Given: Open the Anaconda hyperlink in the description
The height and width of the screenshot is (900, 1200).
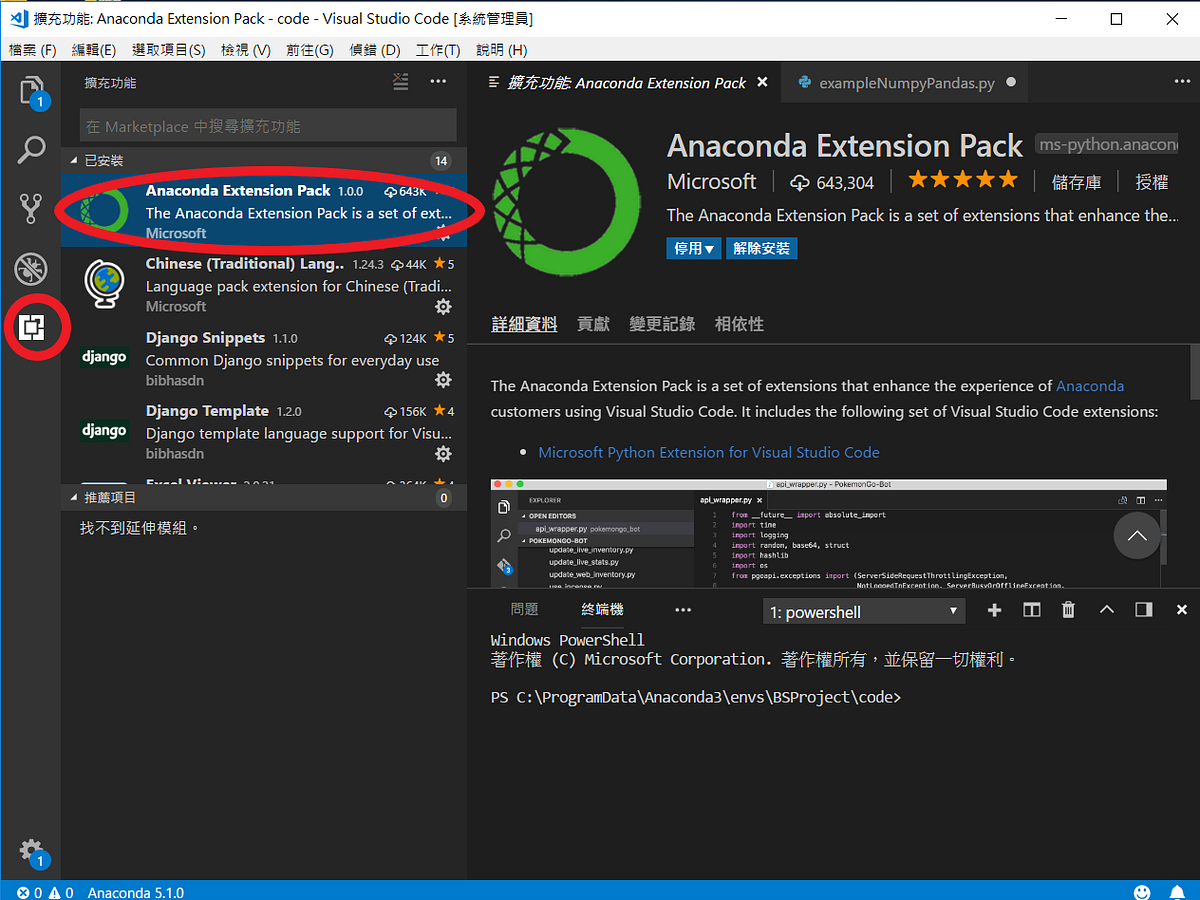Looking at the screenshot, I should coord(1090,385).
